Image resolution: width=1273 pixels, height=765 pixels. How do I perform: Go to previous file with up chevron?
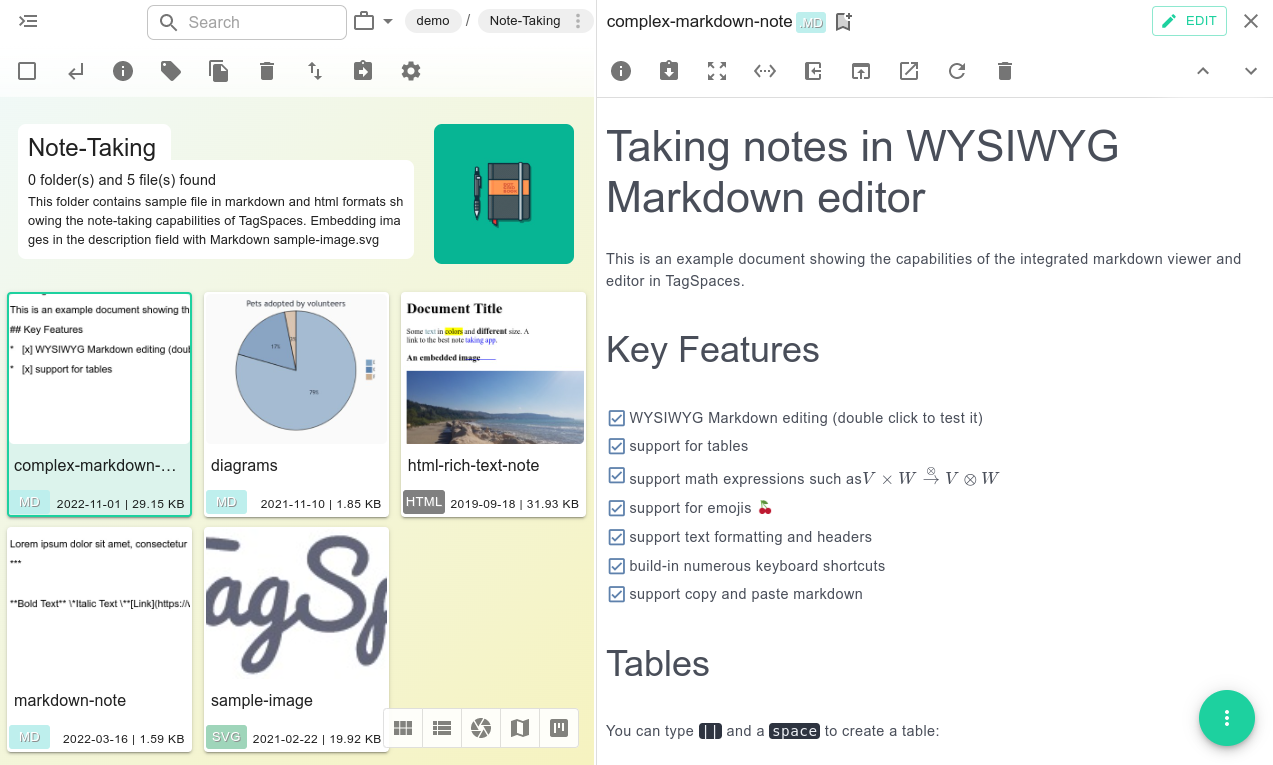click(1203, 71)
